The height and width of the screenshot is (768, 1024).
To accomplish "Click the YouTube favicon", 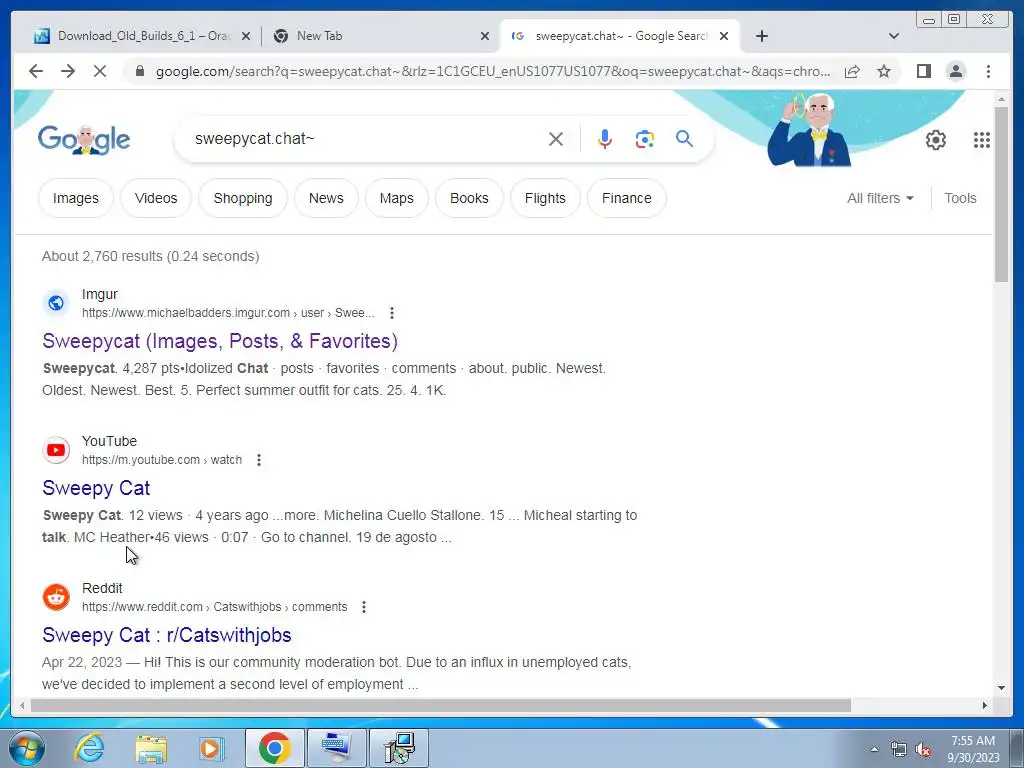I will tap(56, 450).
